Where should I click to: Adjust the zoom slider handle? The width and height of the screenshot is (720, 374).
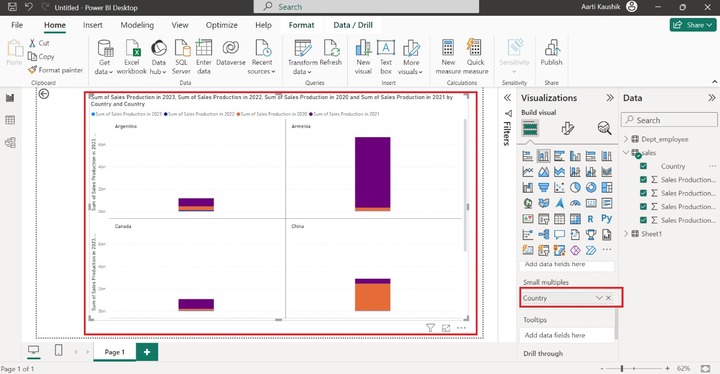tap(622, 368)
